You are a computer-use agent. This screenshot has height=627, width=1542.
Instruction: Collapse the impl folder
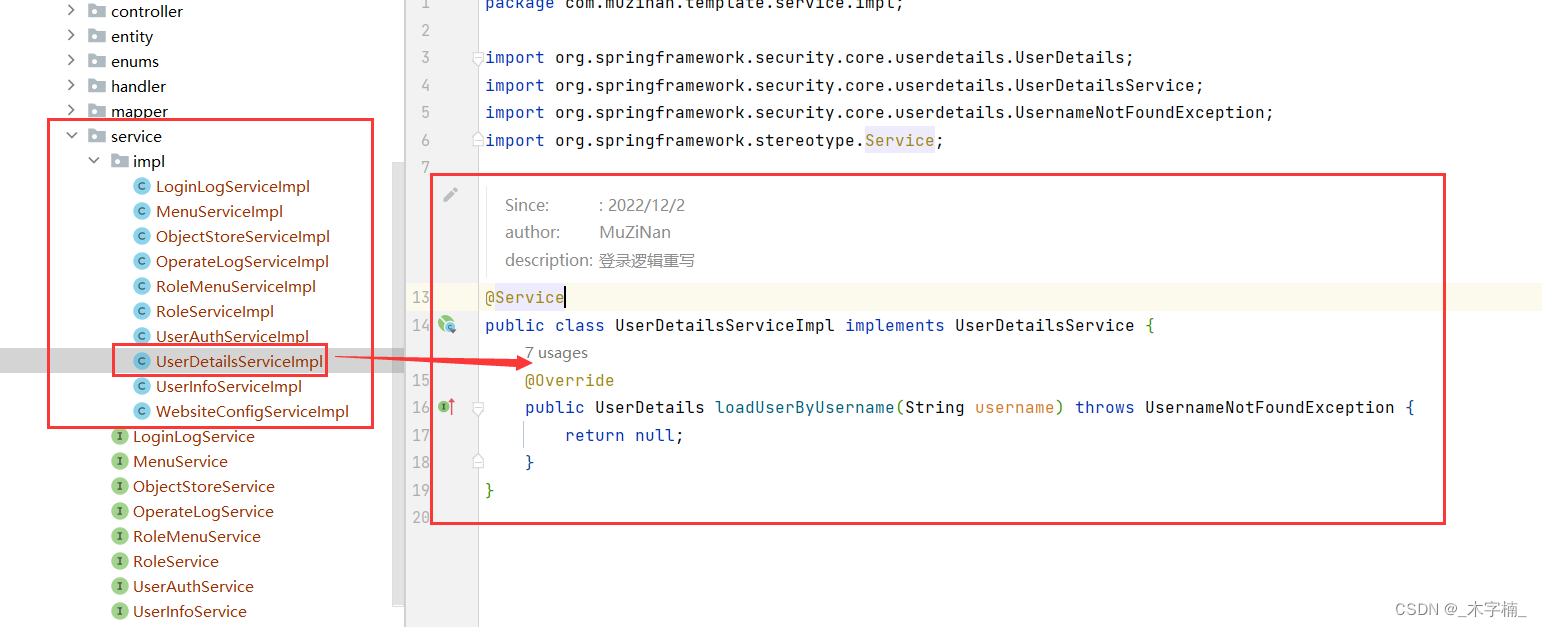93,161
